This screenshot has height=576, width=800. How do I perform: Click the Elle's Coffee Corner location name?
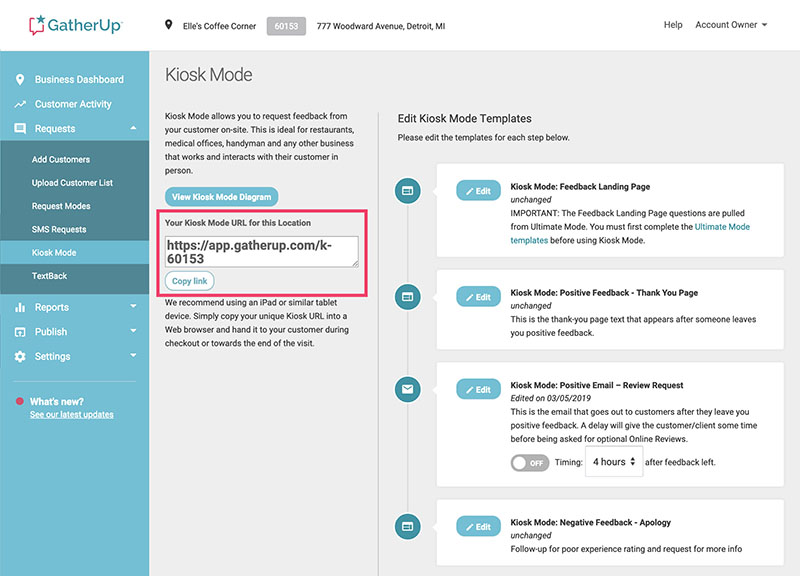[x=219, y=26]
